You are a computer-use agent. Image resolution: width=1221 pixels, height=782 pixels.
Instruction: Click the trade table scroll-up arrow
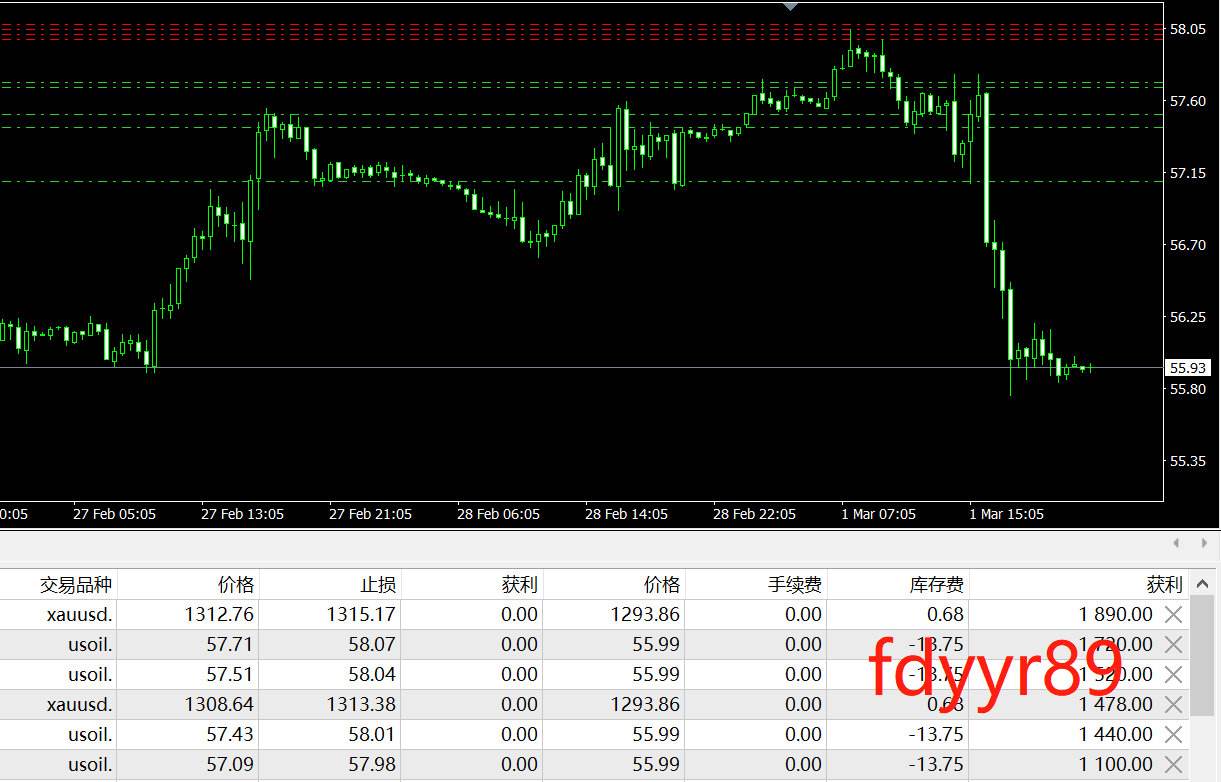(1204, 584)
